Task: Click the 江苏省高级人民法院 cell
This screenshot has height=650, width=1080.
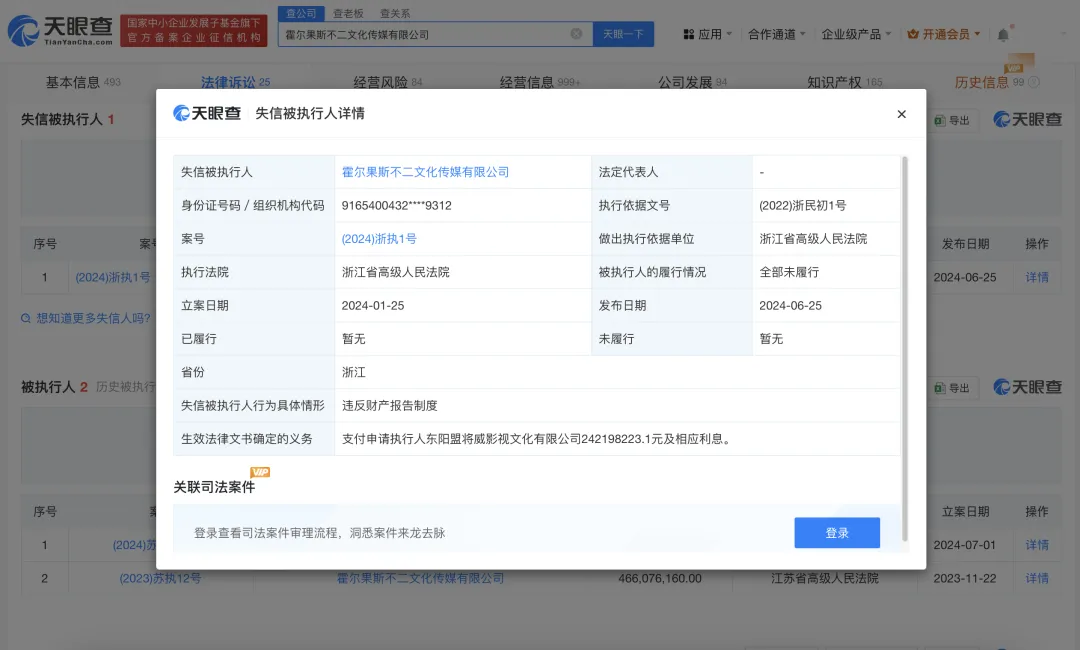Action: point(824,578)
